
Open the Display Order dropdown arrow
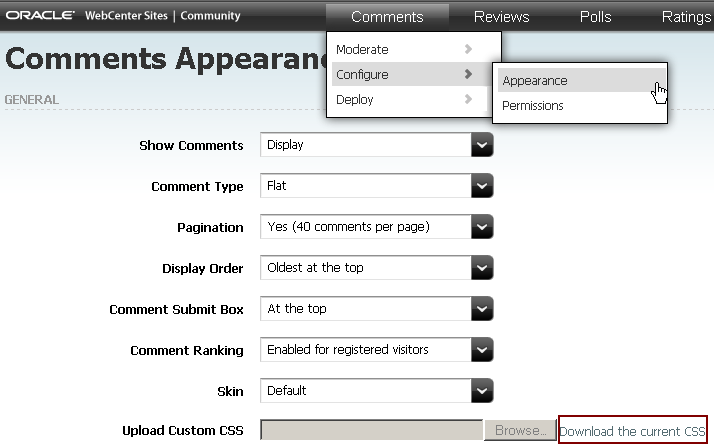[482, 268]
